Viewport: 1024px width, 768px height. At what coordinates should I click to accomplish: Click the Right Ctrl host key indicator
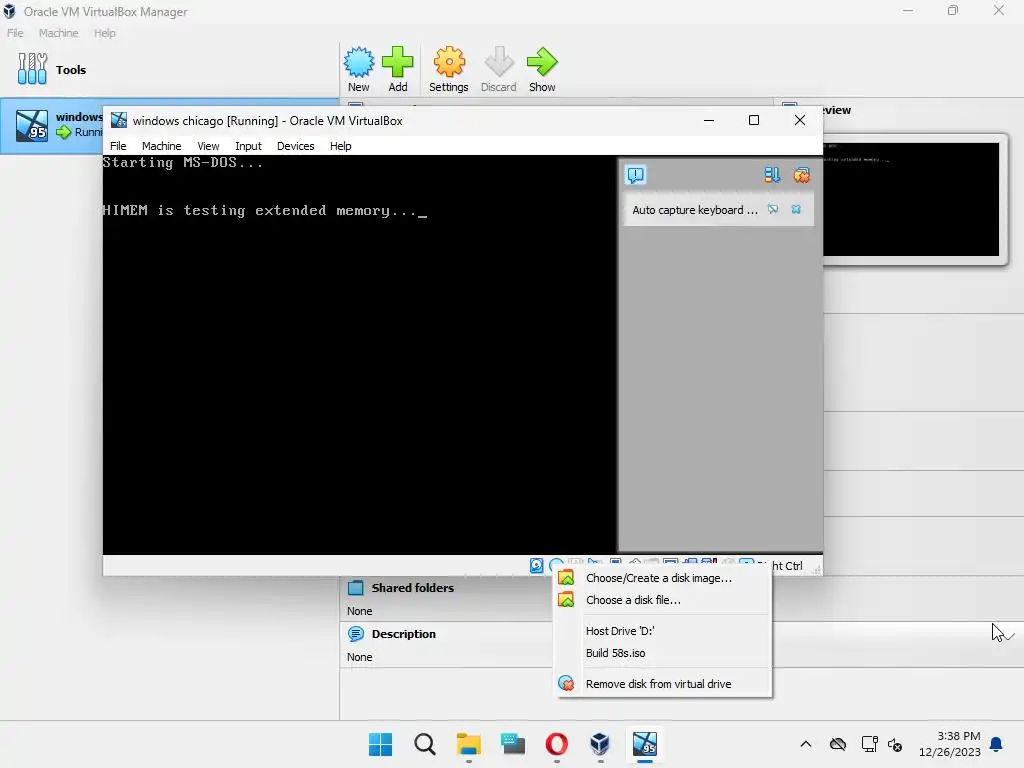[788, 566]
